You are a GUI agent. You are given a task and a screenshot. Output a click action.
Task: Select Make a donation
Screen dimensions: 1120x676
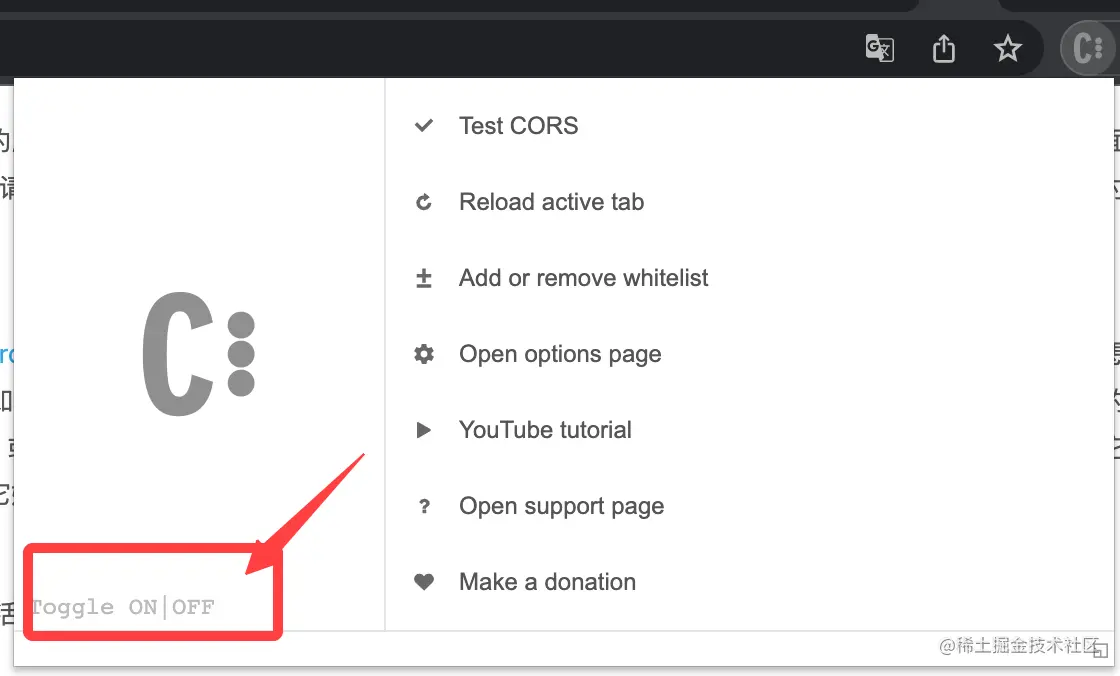547,582
